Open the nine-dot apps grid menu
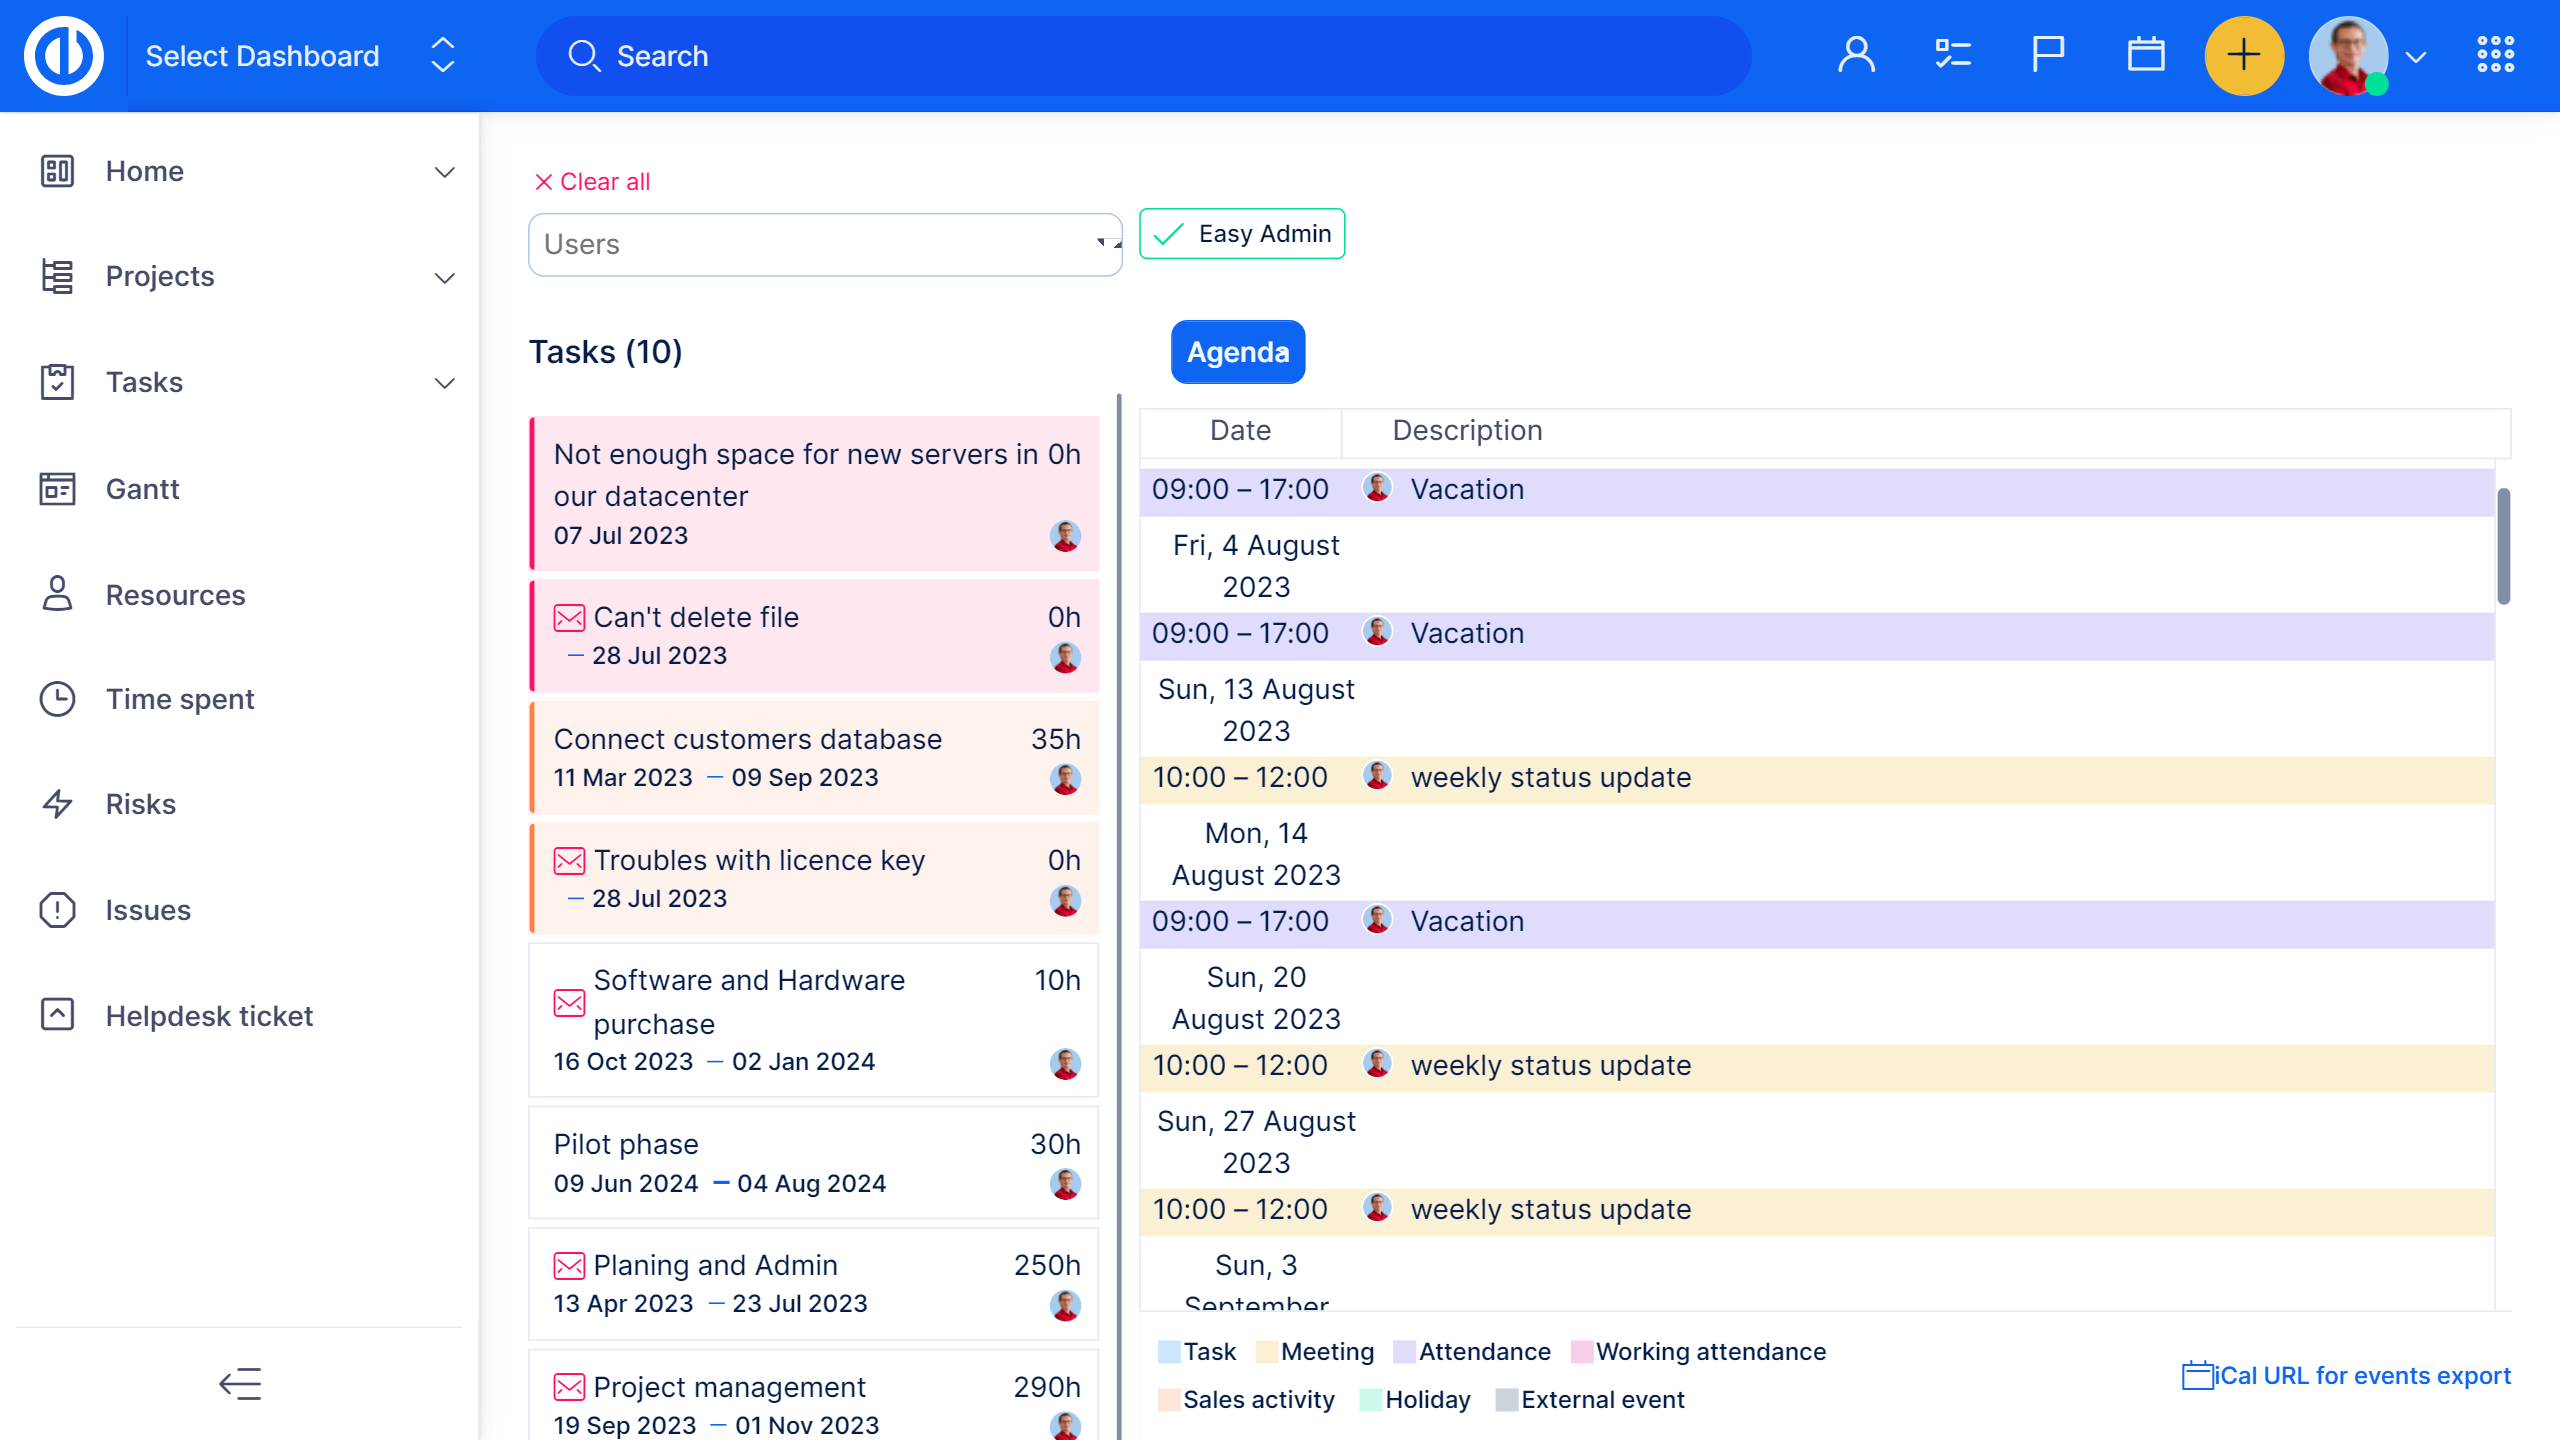Image resolution: width=2560 pixels, height=1440 pixels. (2495, 55)
